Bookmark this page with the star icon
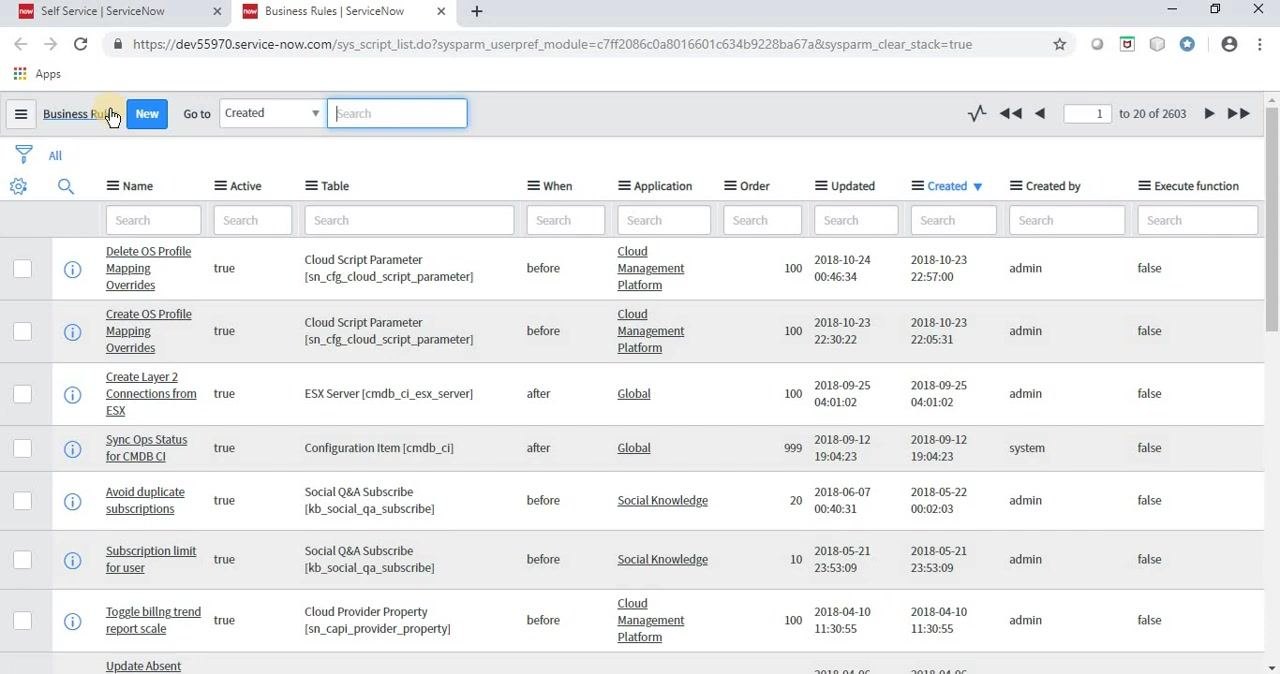 [x=1059, y=44]
